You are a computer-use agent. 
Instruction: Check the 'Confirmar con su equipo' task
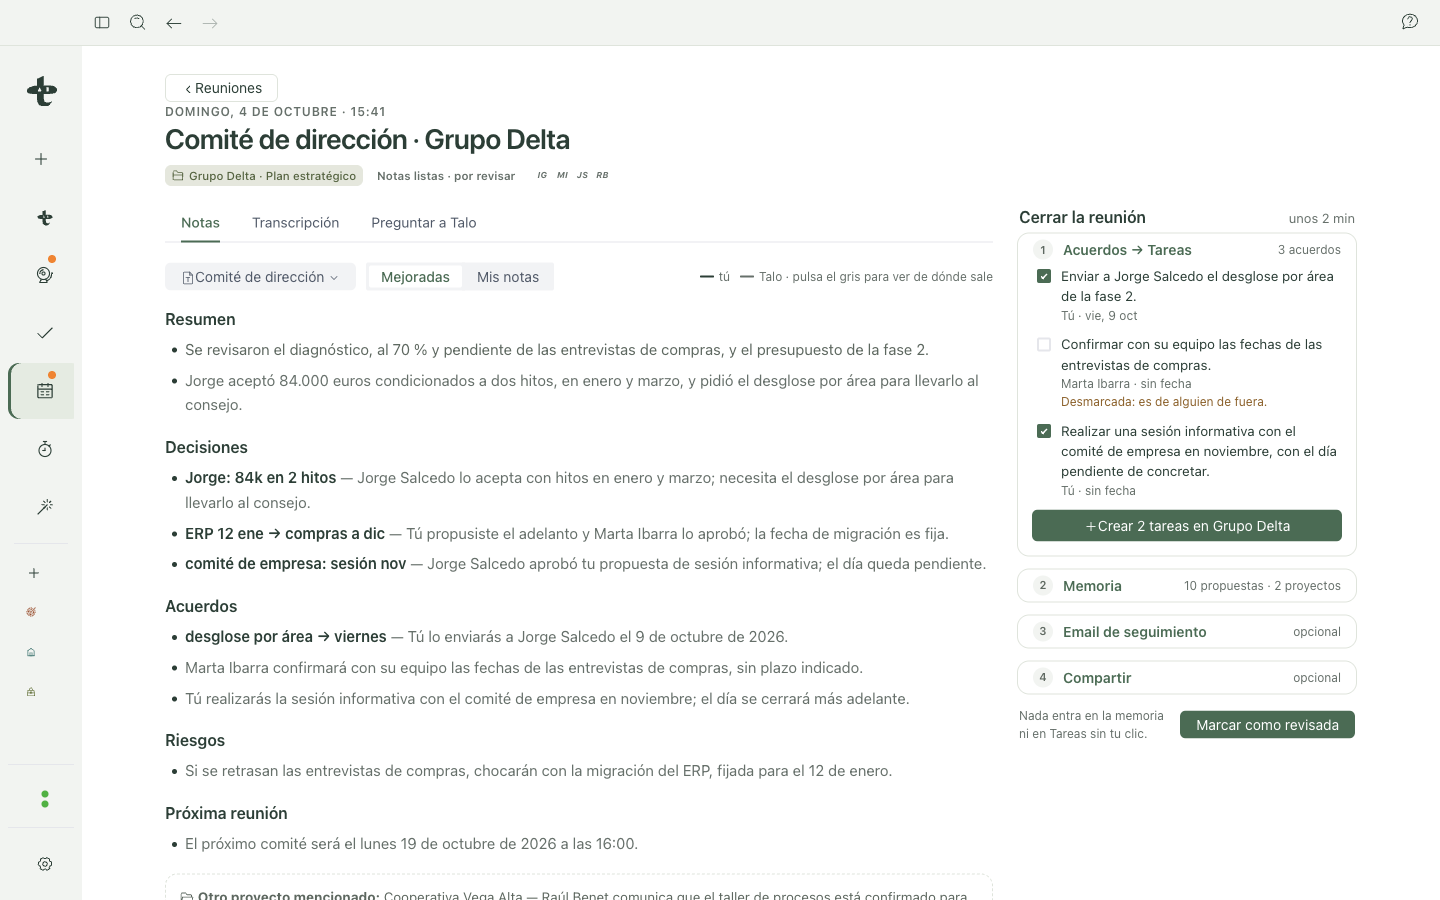[1044, 344]
